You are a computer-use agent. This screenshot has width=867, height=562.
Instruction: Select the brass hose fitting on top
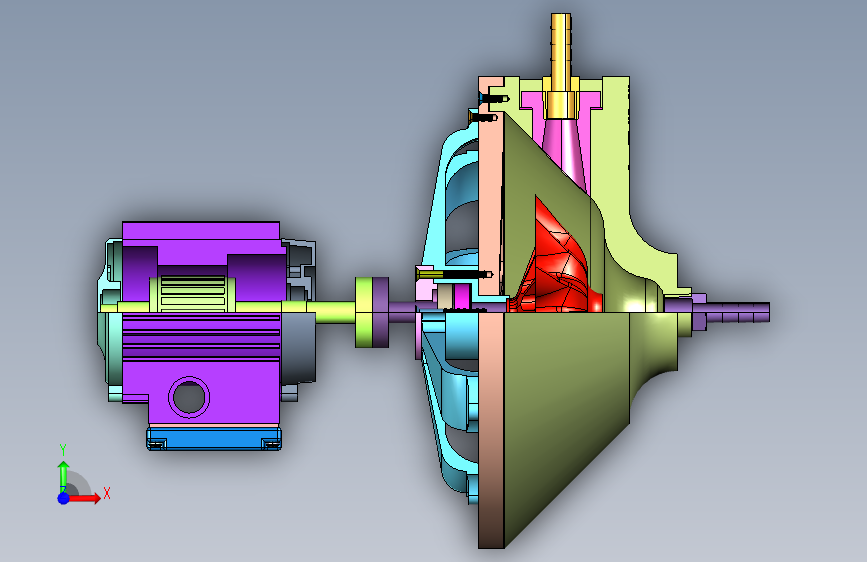click(x=561, y=66)
